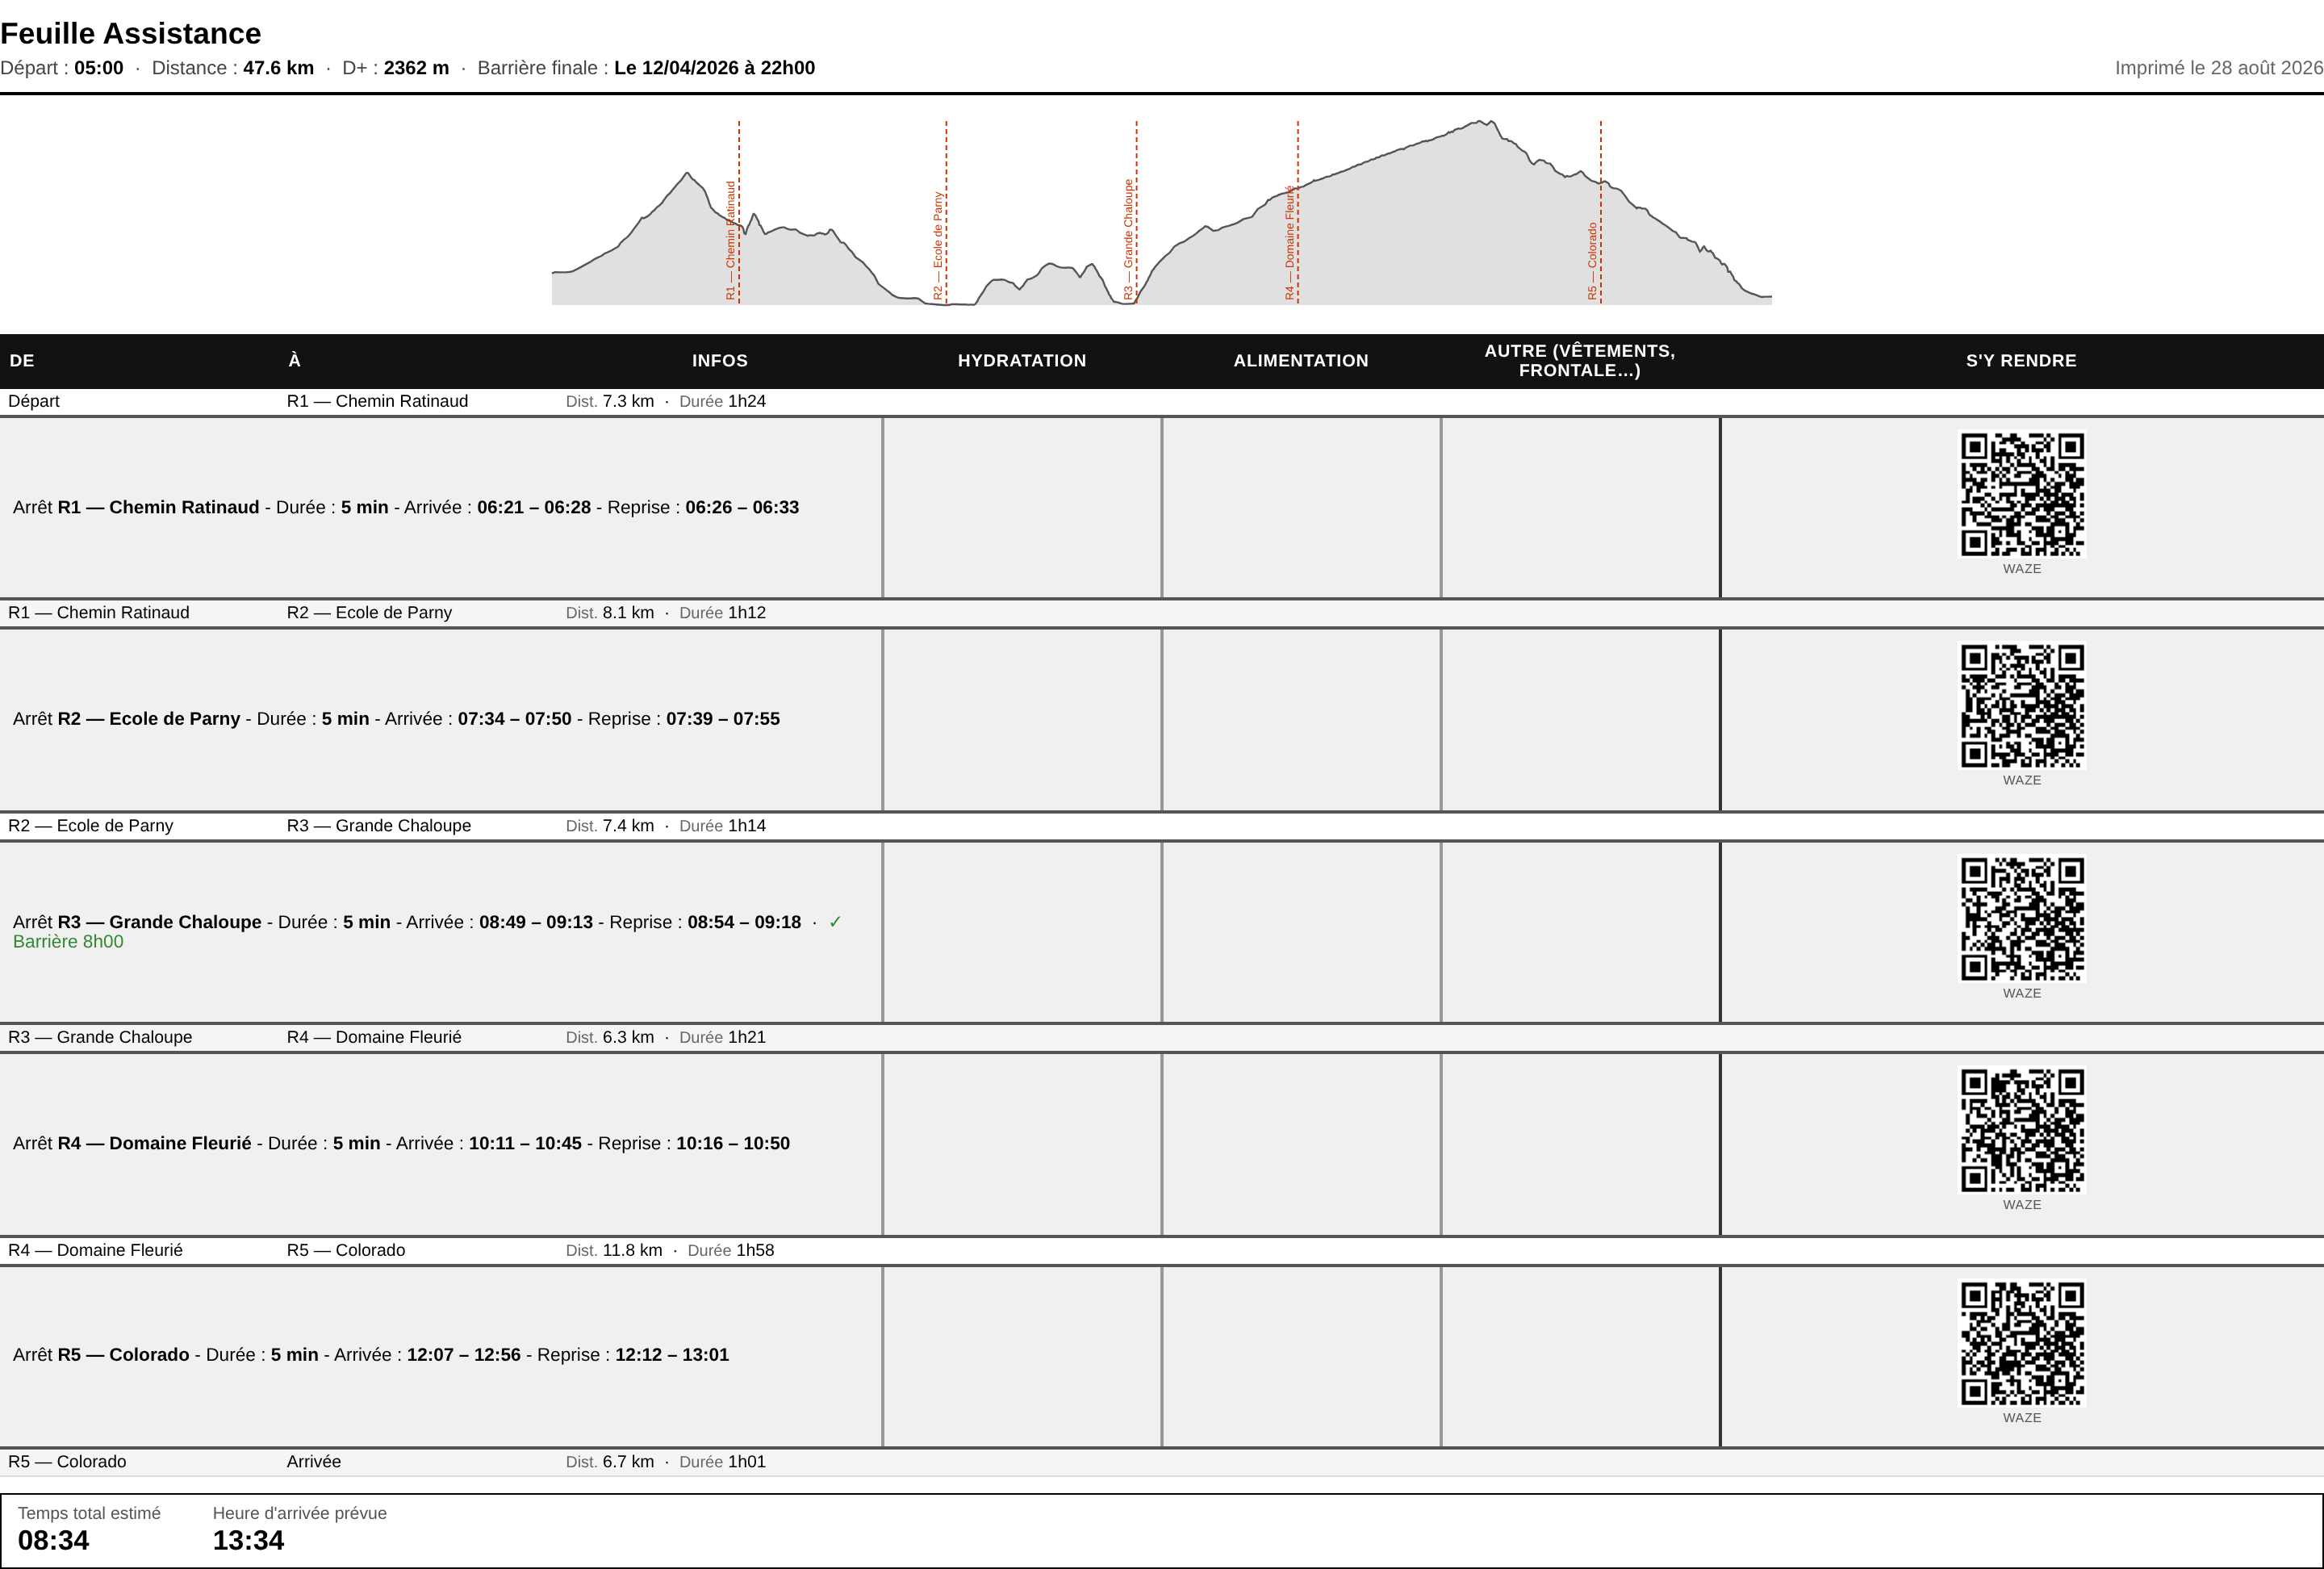Click the expected arrival time 13:34
The height and width of the screenshot is (1569, 2324).
click(x=248, y=1541)
